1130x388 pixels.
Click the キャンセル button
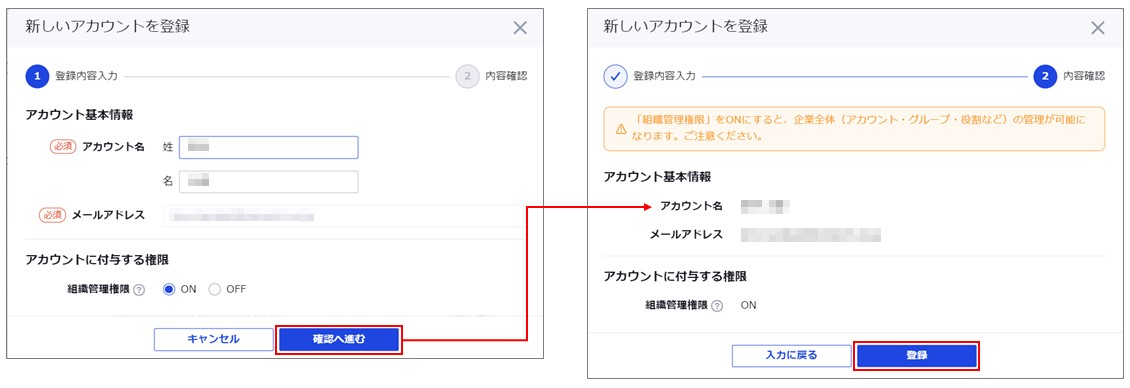[x=213, y=339]
